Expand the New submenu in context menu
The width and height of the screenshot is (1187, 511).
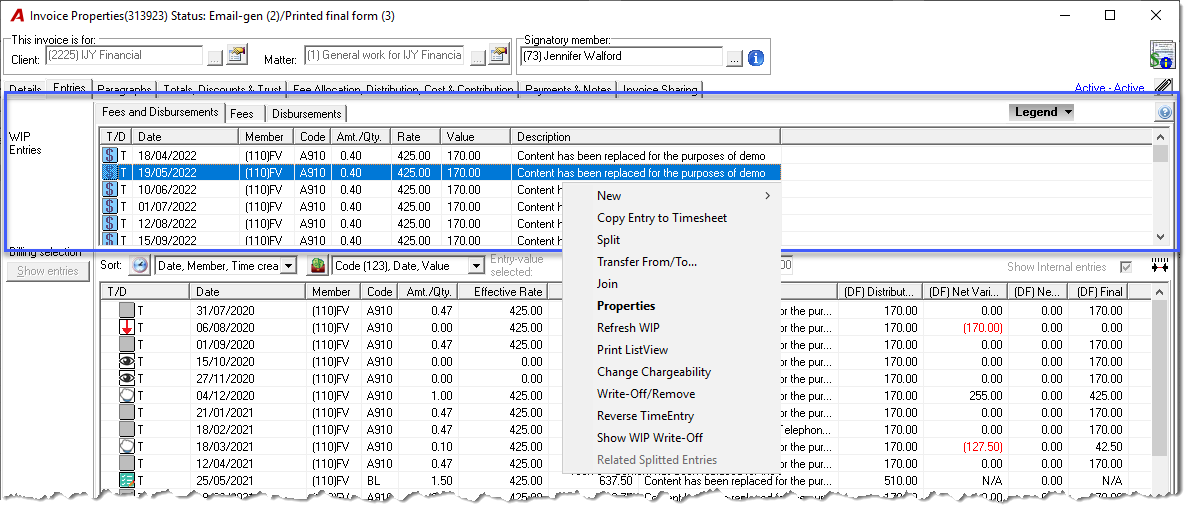671,195
